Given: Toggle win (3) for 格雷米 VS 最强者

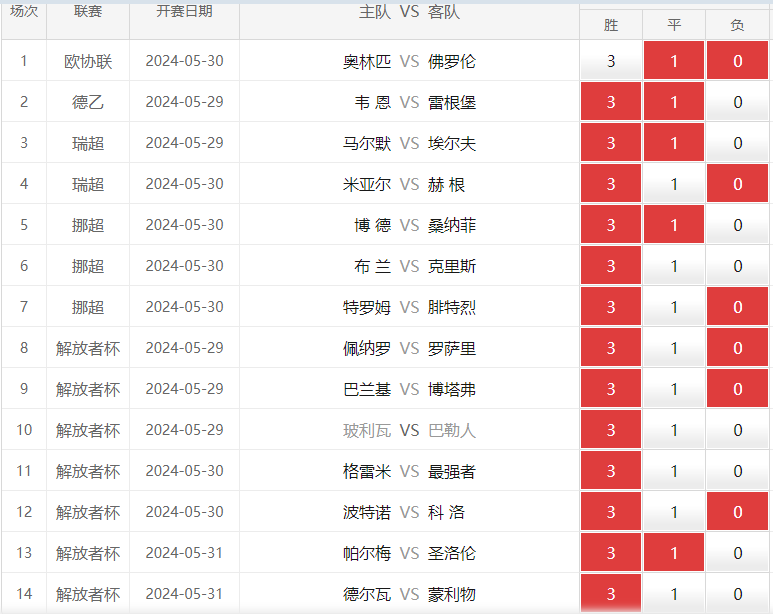Looking at the screenshot, I should click(611, 470).
